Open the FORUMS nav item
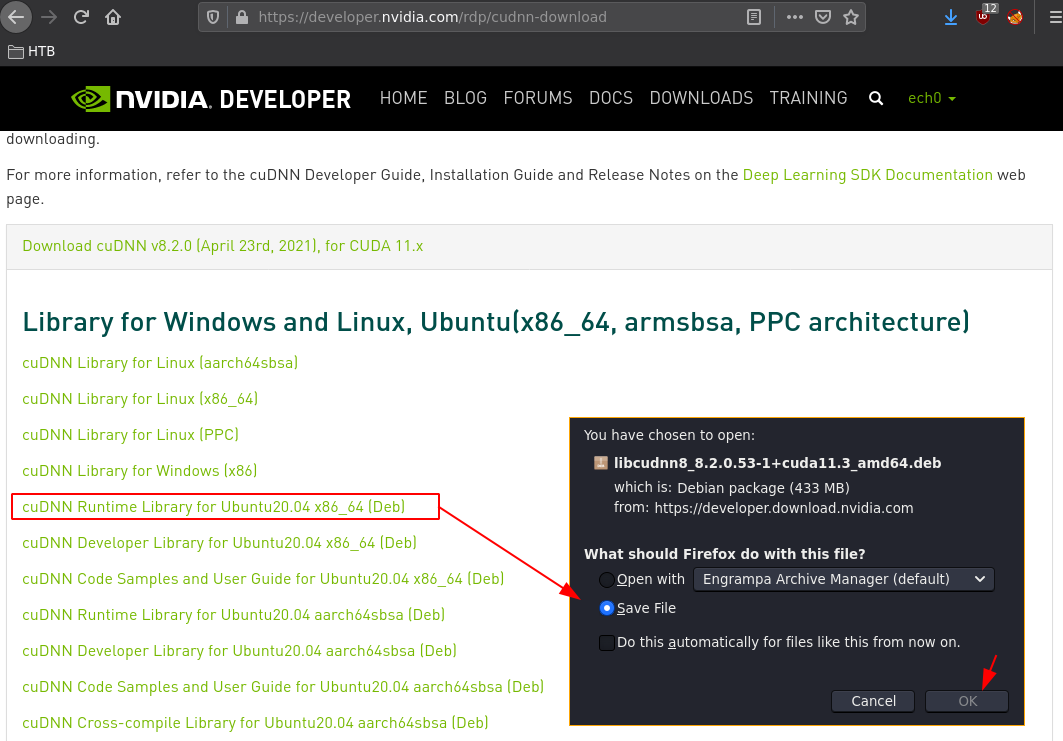The width and height of the screenshot is (1063, 741). pos(538,98)
